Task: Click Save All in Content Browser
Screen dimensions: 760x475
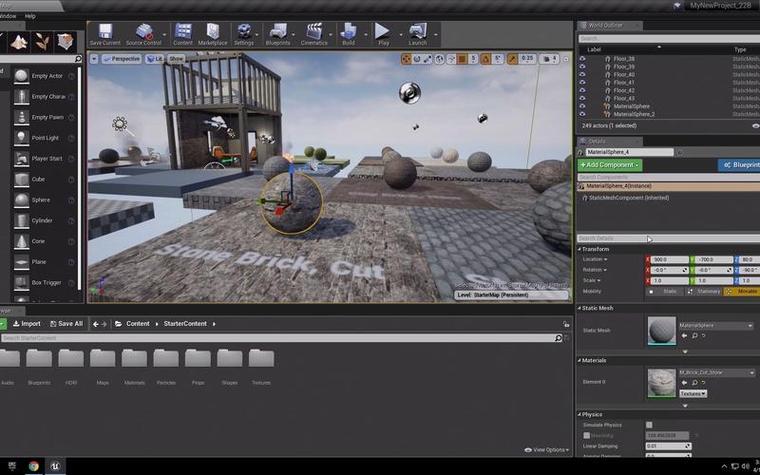Action: click(66, 324)
